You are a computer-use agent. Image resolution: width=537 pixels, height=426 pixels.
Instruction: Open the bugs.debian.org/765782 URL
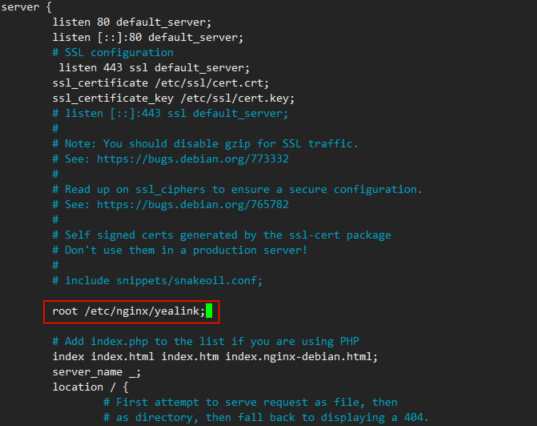pos(193,205)
